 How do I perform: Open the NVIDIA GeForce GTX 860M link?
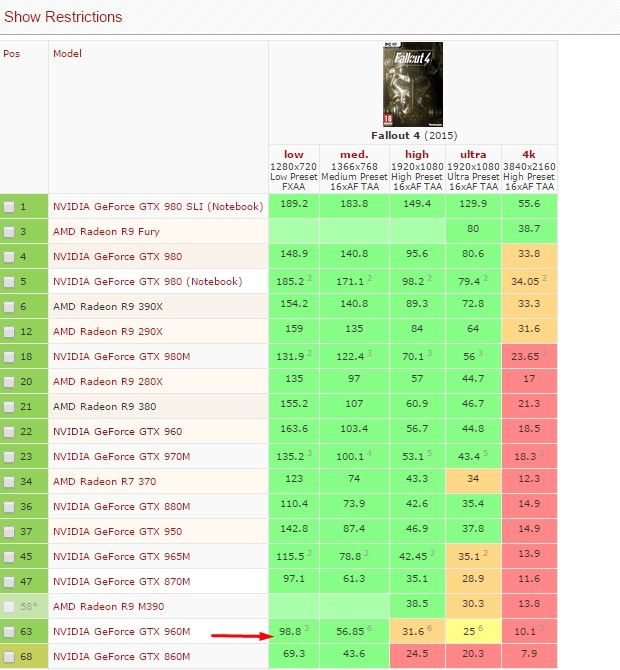[121, 657]
